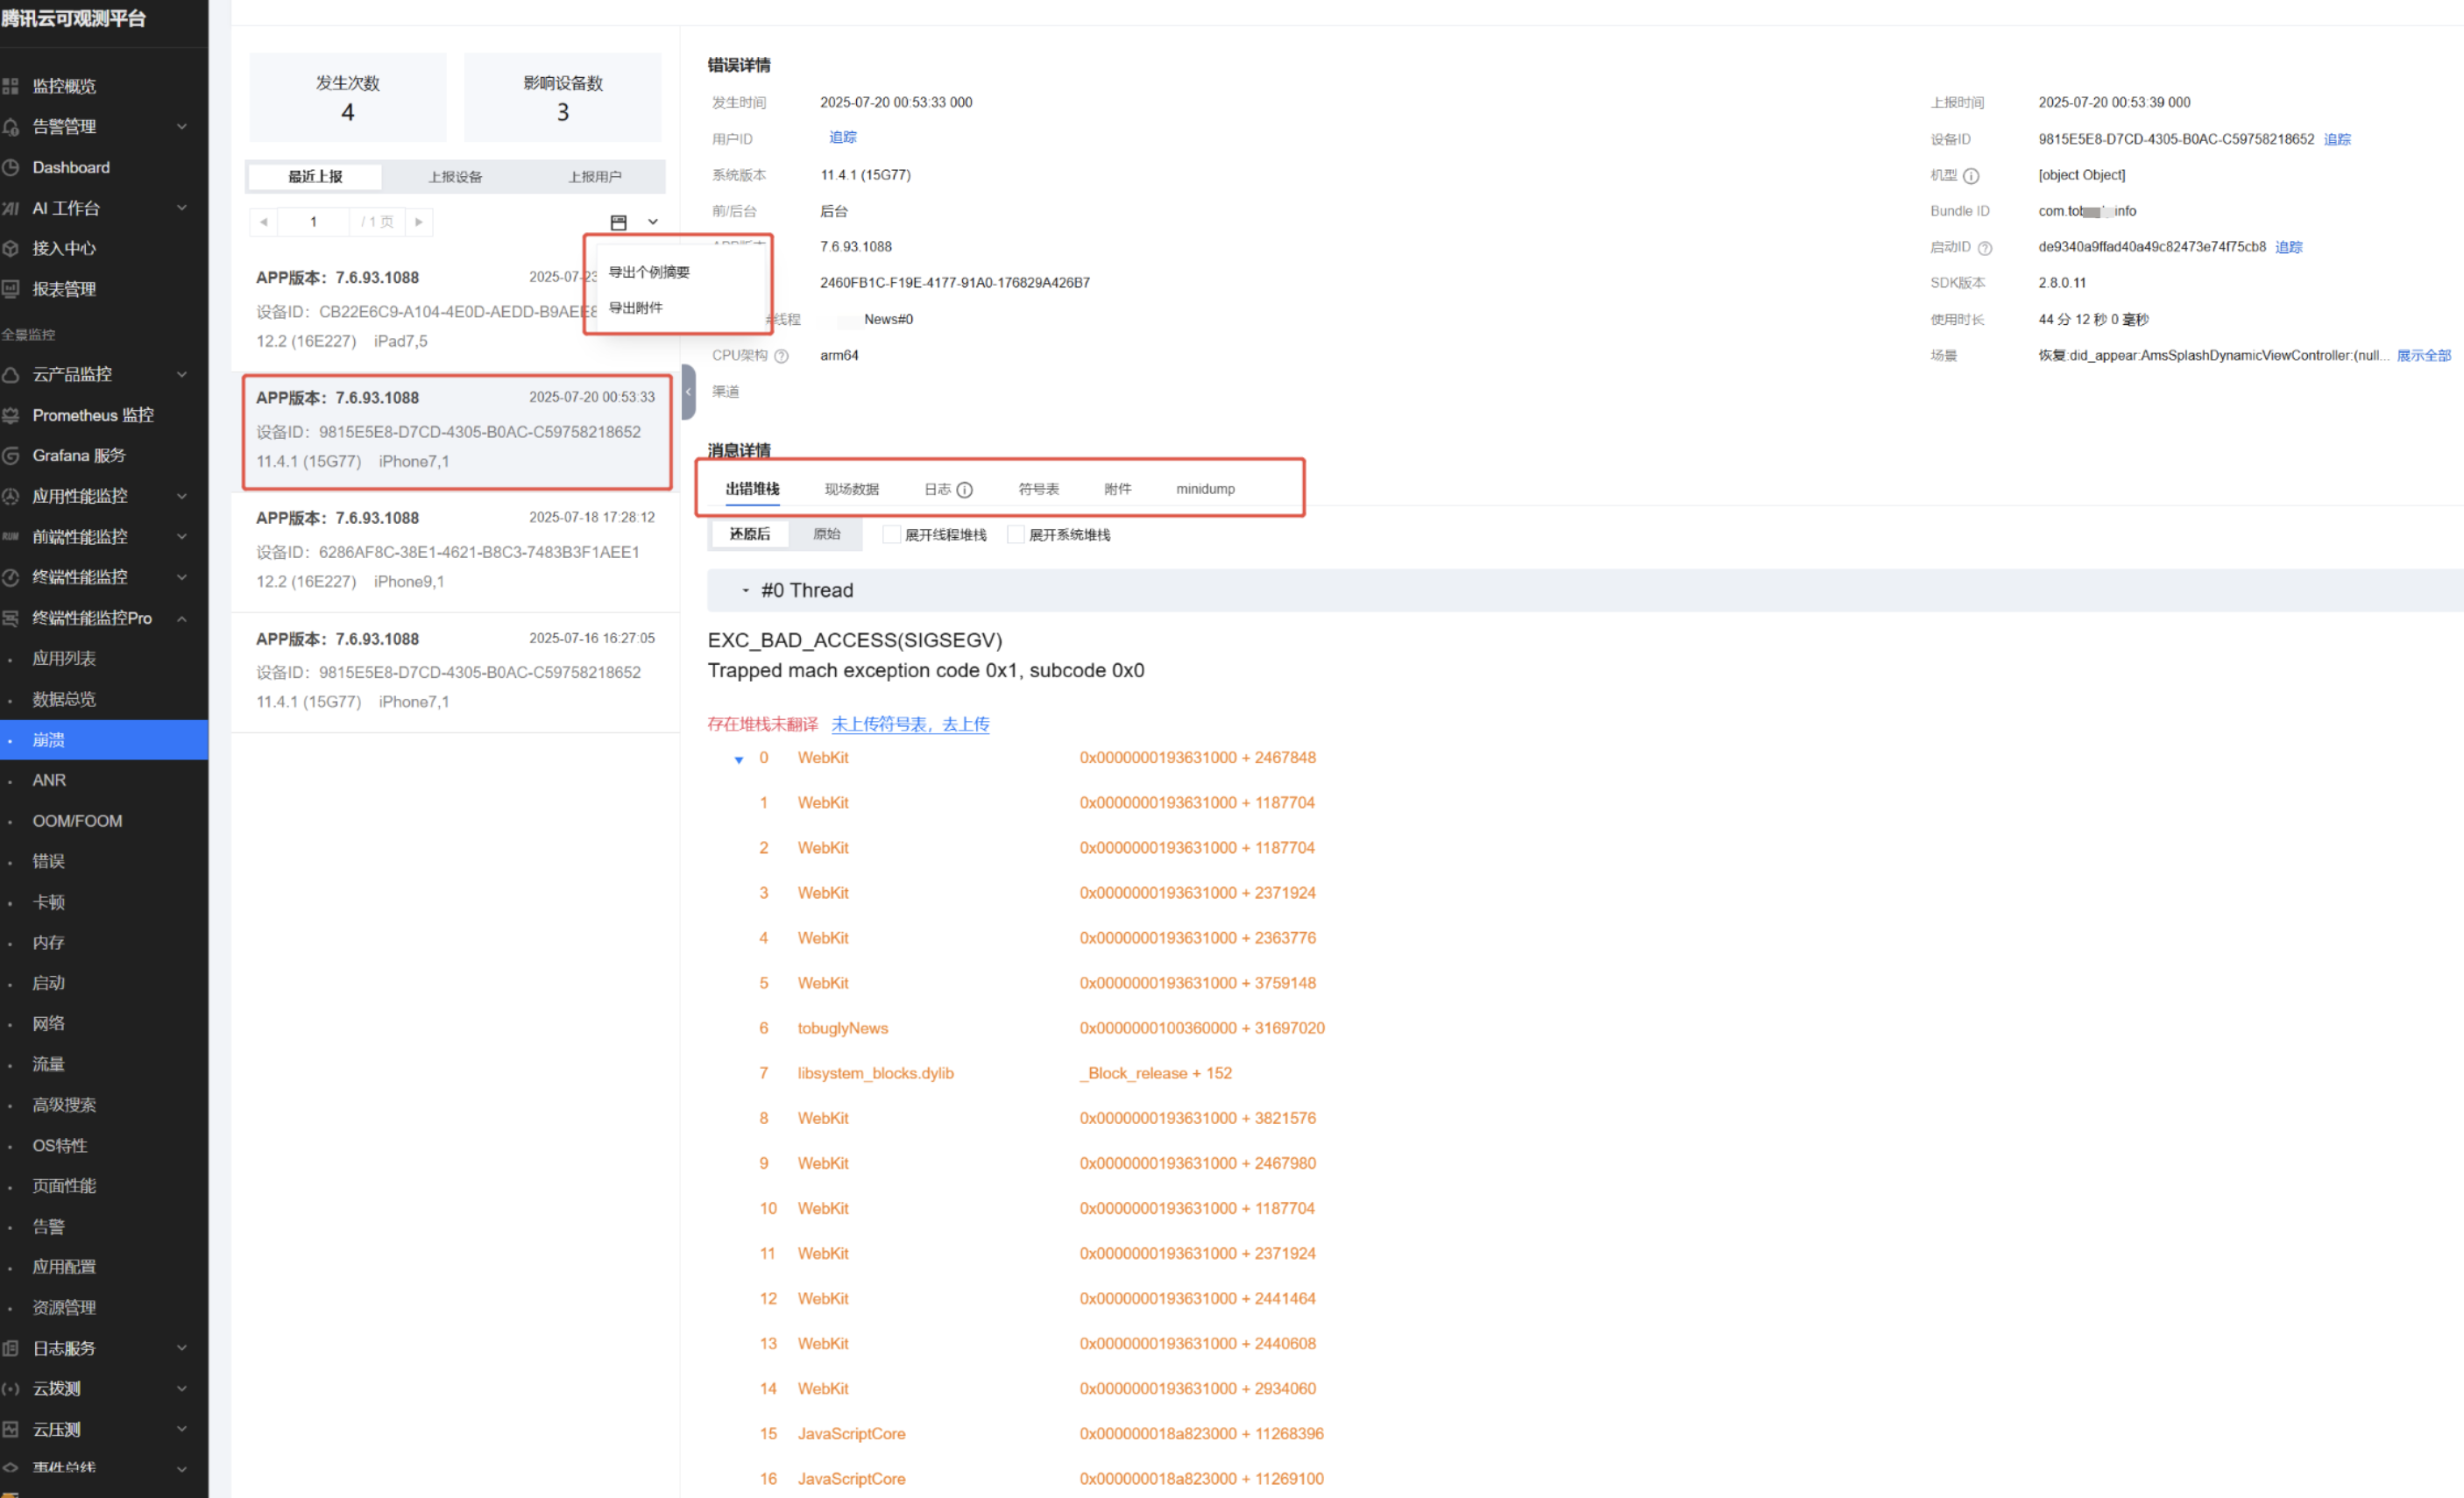Go to next page arrow in pagination
The image size is (2464, 1498).
click(419, 222)
